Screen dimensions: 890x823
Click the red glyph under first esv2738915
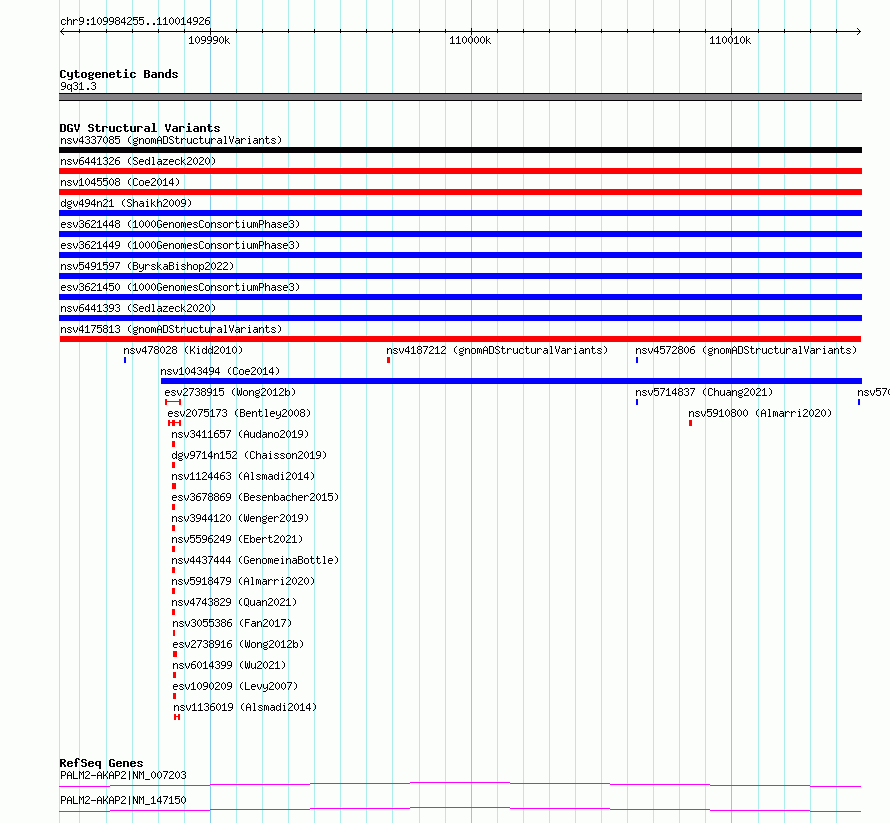[173, 402]
